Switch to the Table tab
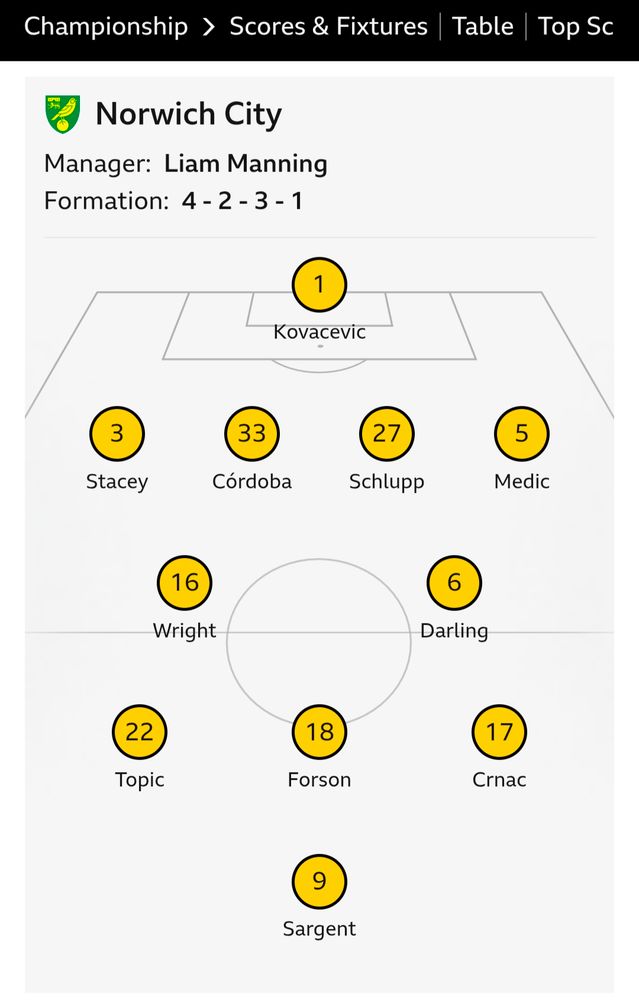 [483, 27]
